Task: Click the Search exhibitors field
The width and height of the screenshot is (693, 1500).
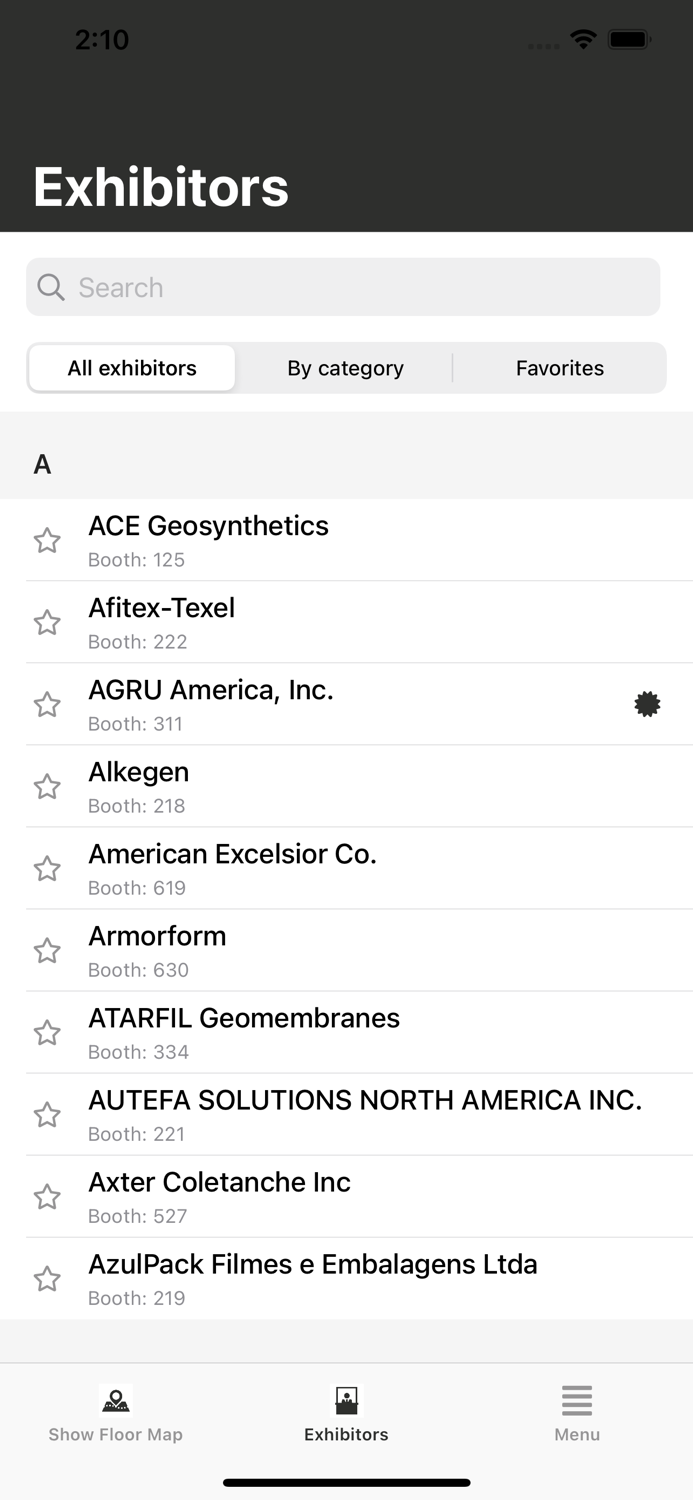Action: coord(360,288)
